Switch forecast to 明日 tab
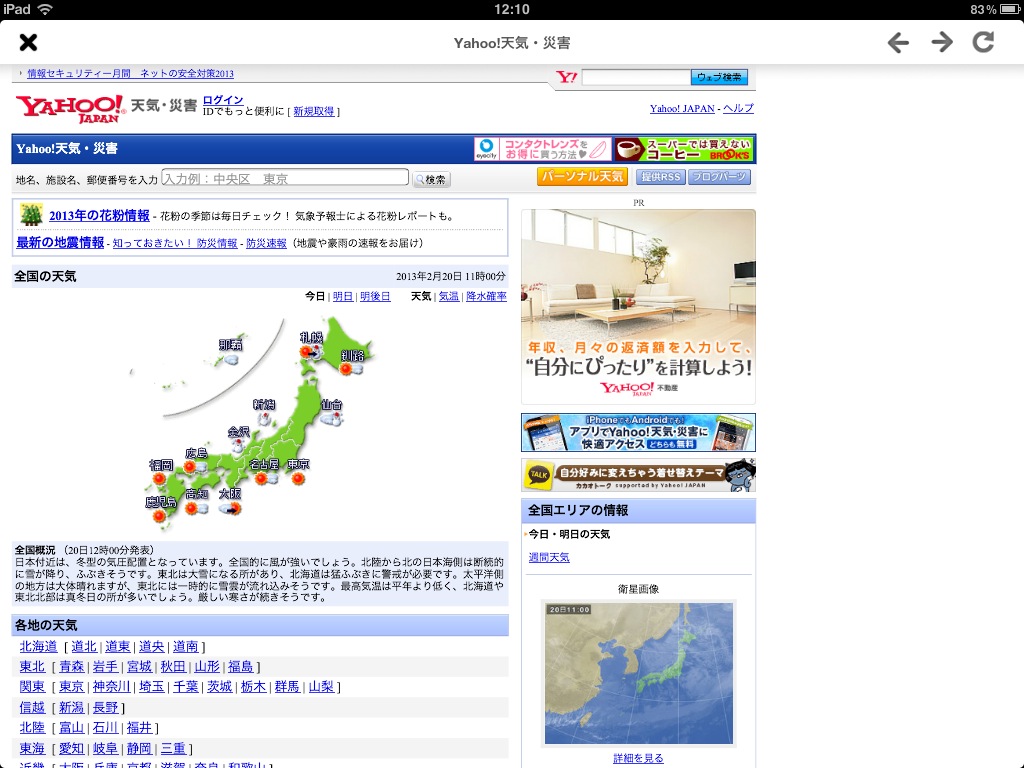1024x768 pixels. (343, 296)
